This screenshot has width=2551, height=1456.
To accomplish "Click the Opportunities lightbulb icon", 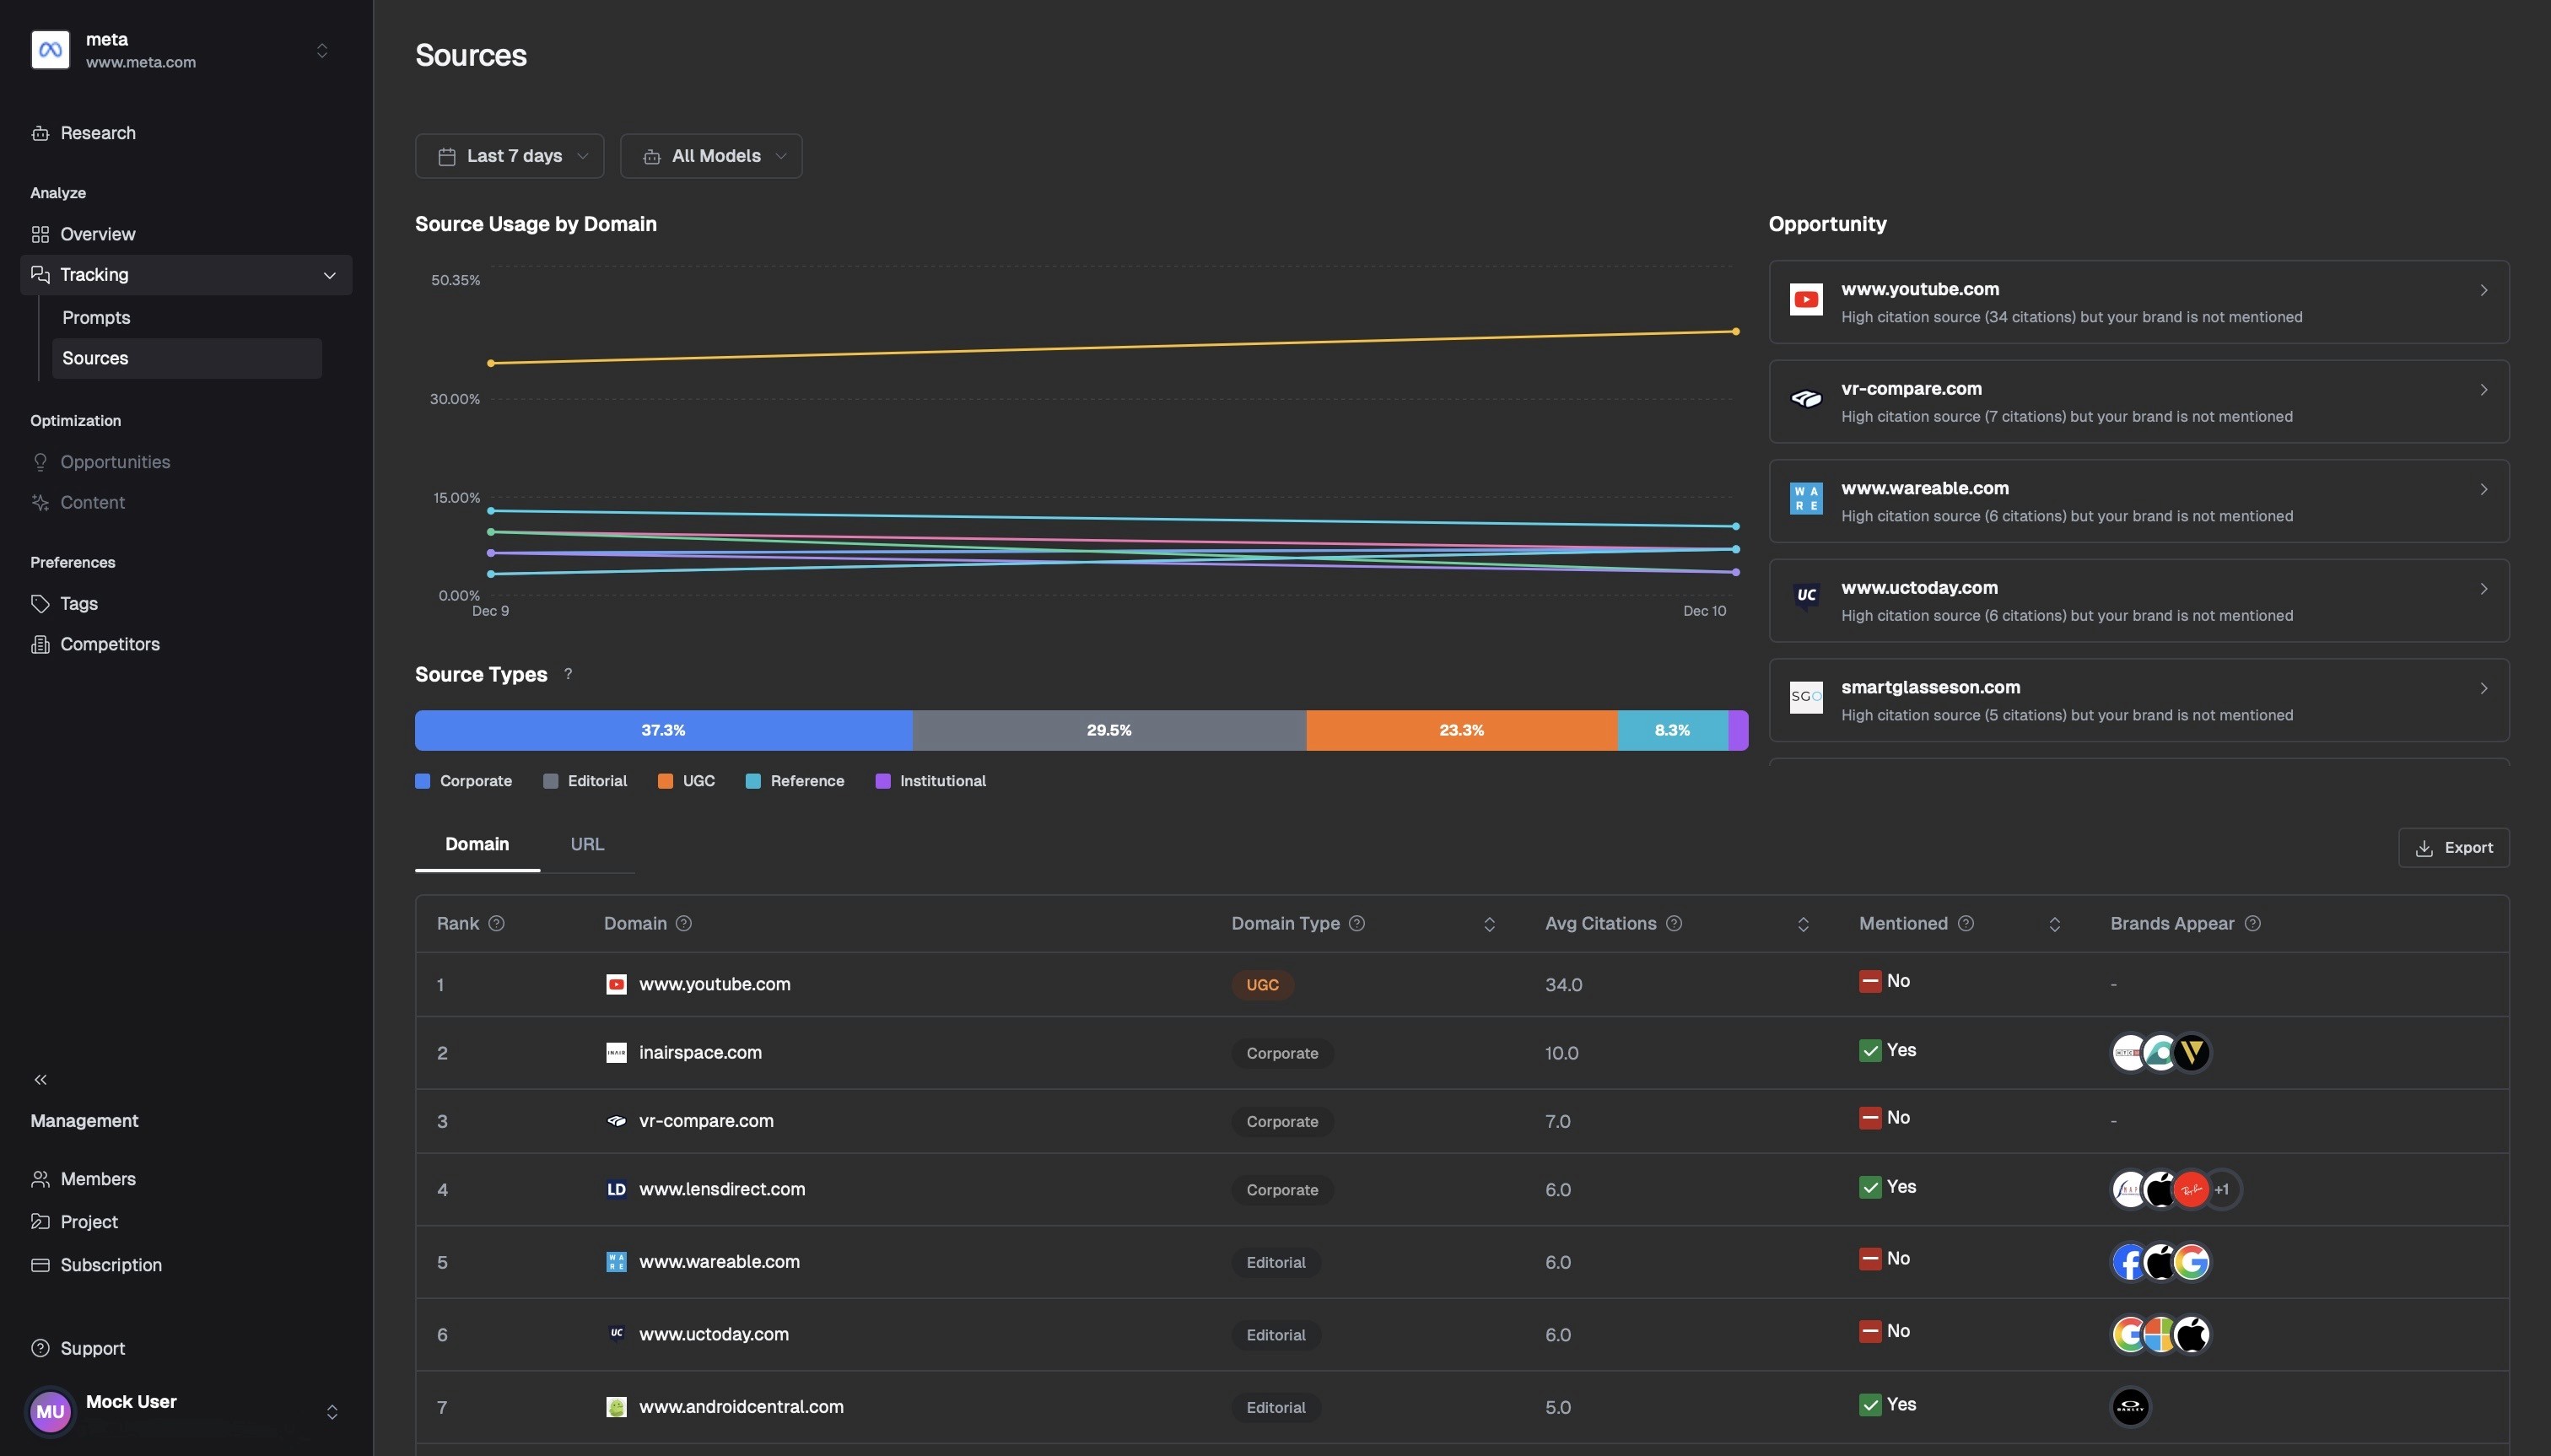I will coord(41,461).
